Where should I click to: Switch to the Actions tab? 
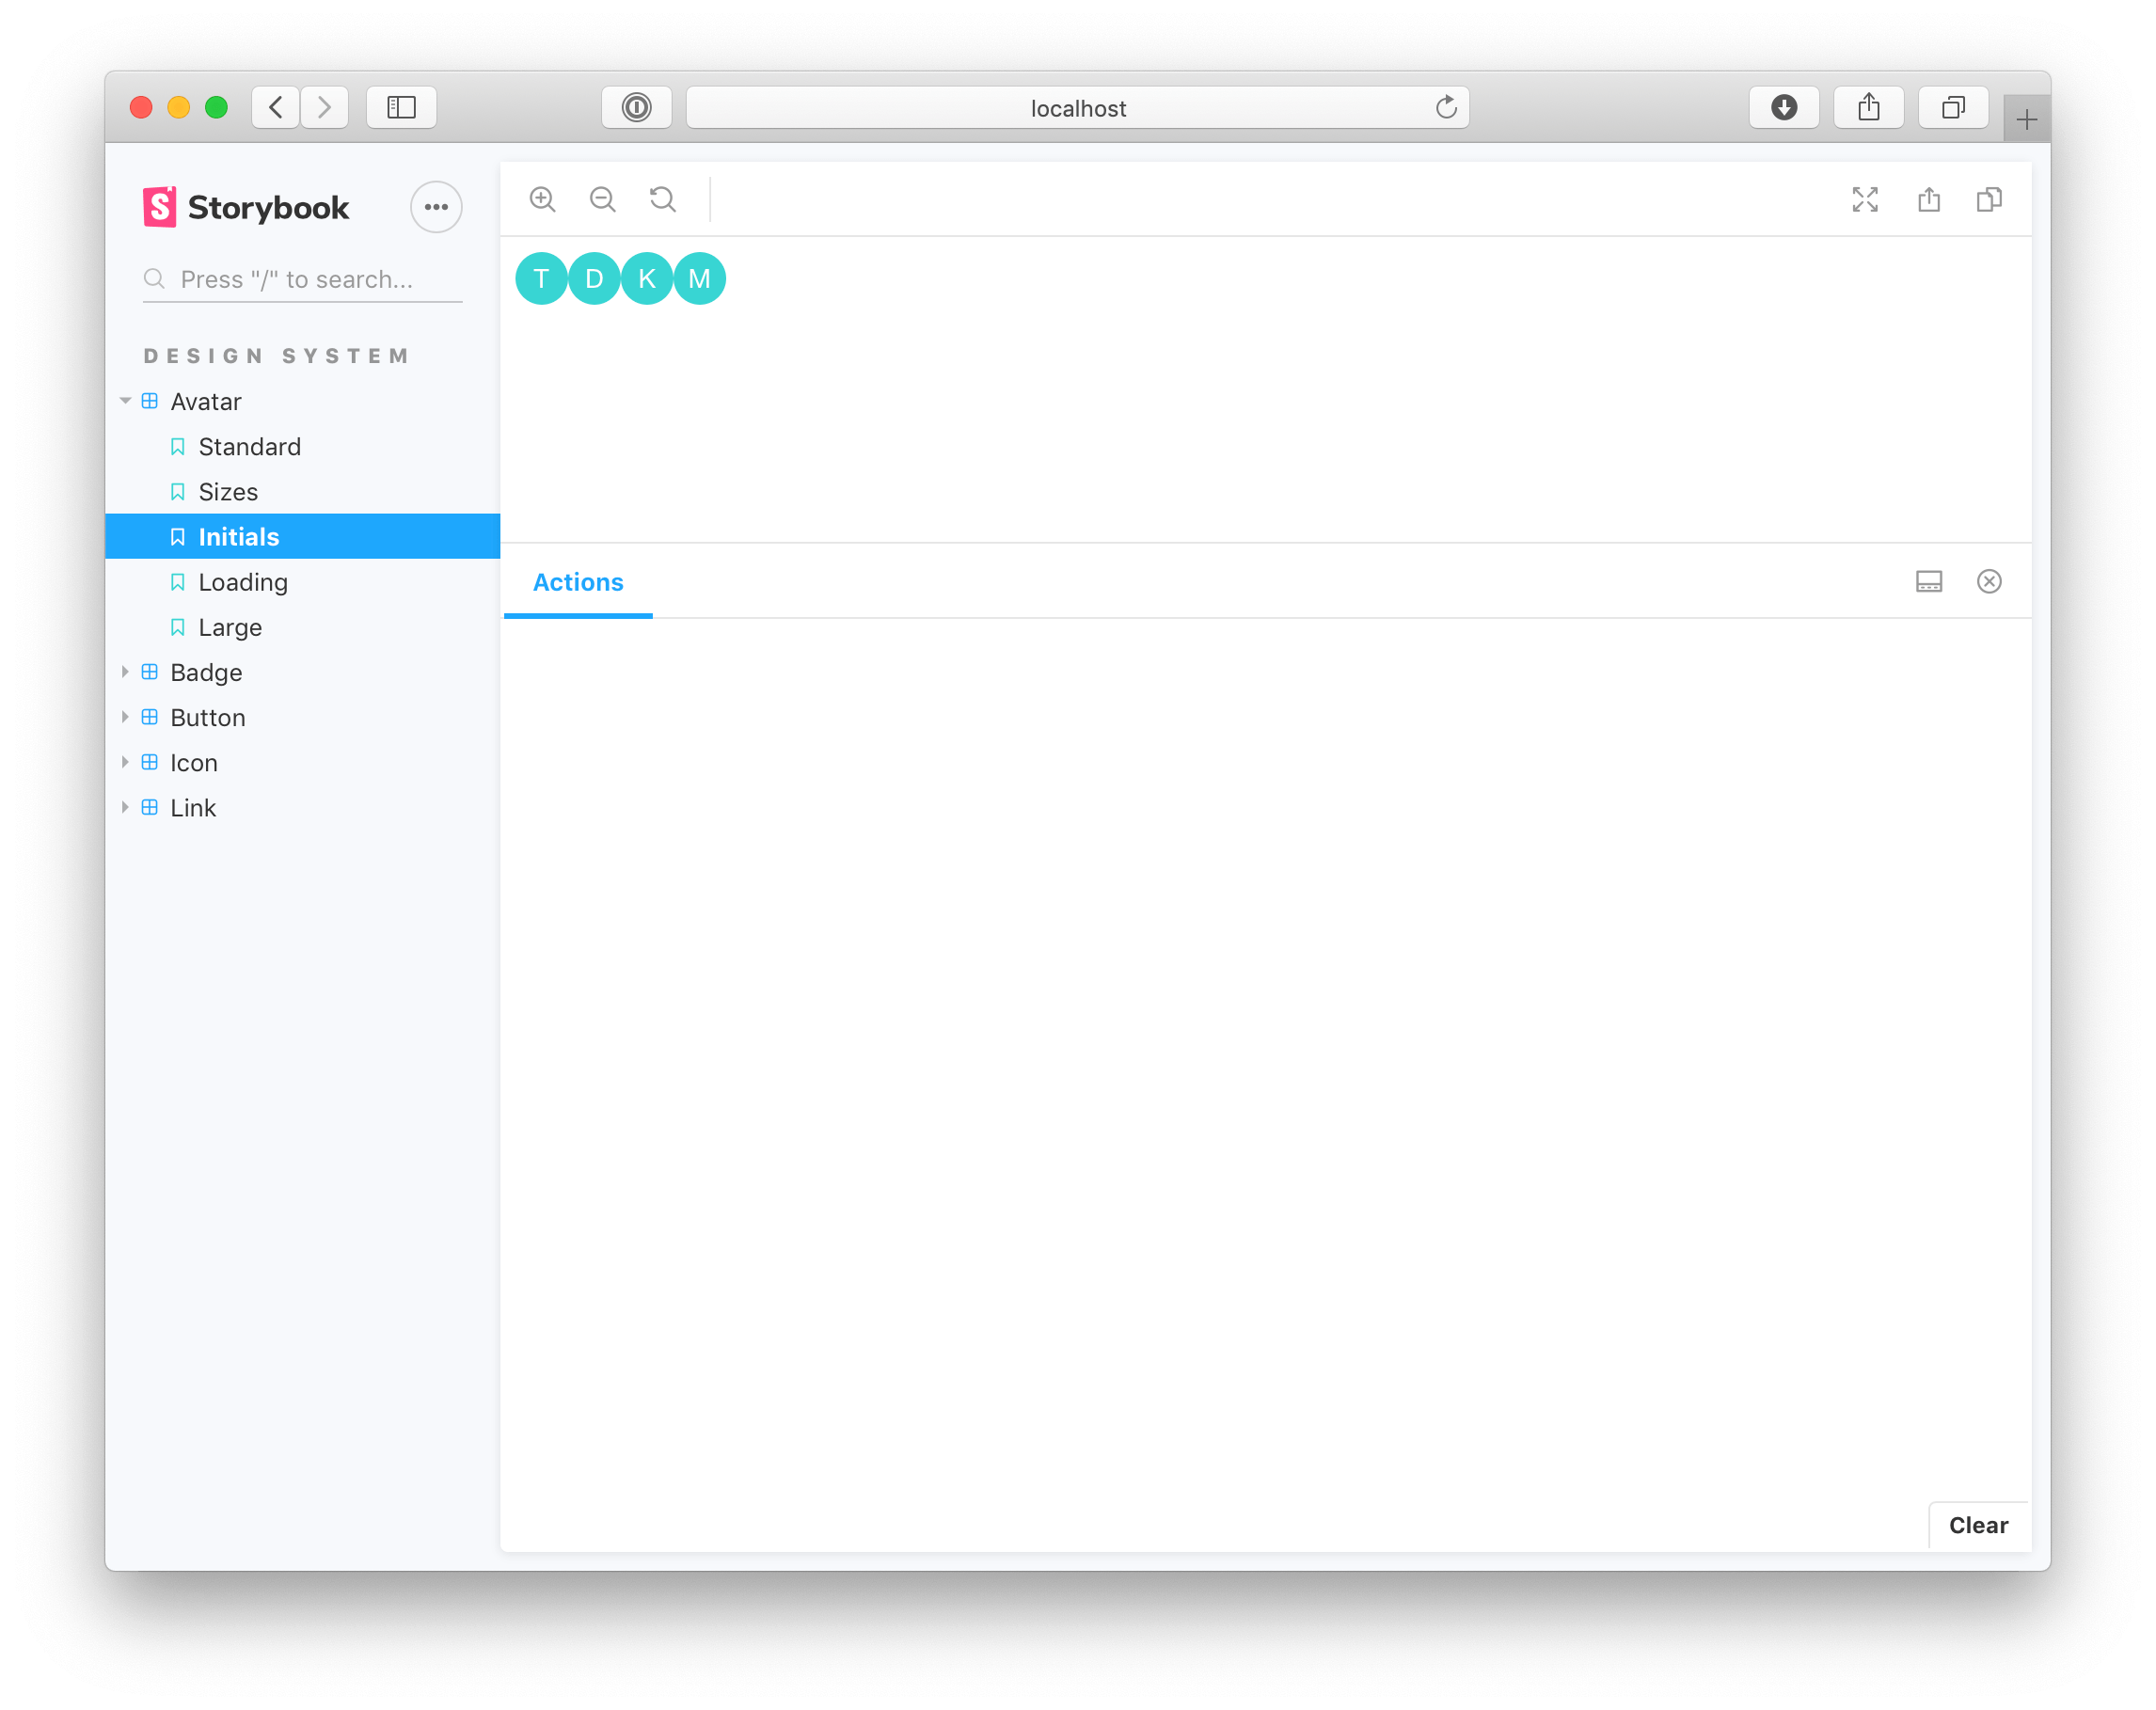(x=578, y=581)
